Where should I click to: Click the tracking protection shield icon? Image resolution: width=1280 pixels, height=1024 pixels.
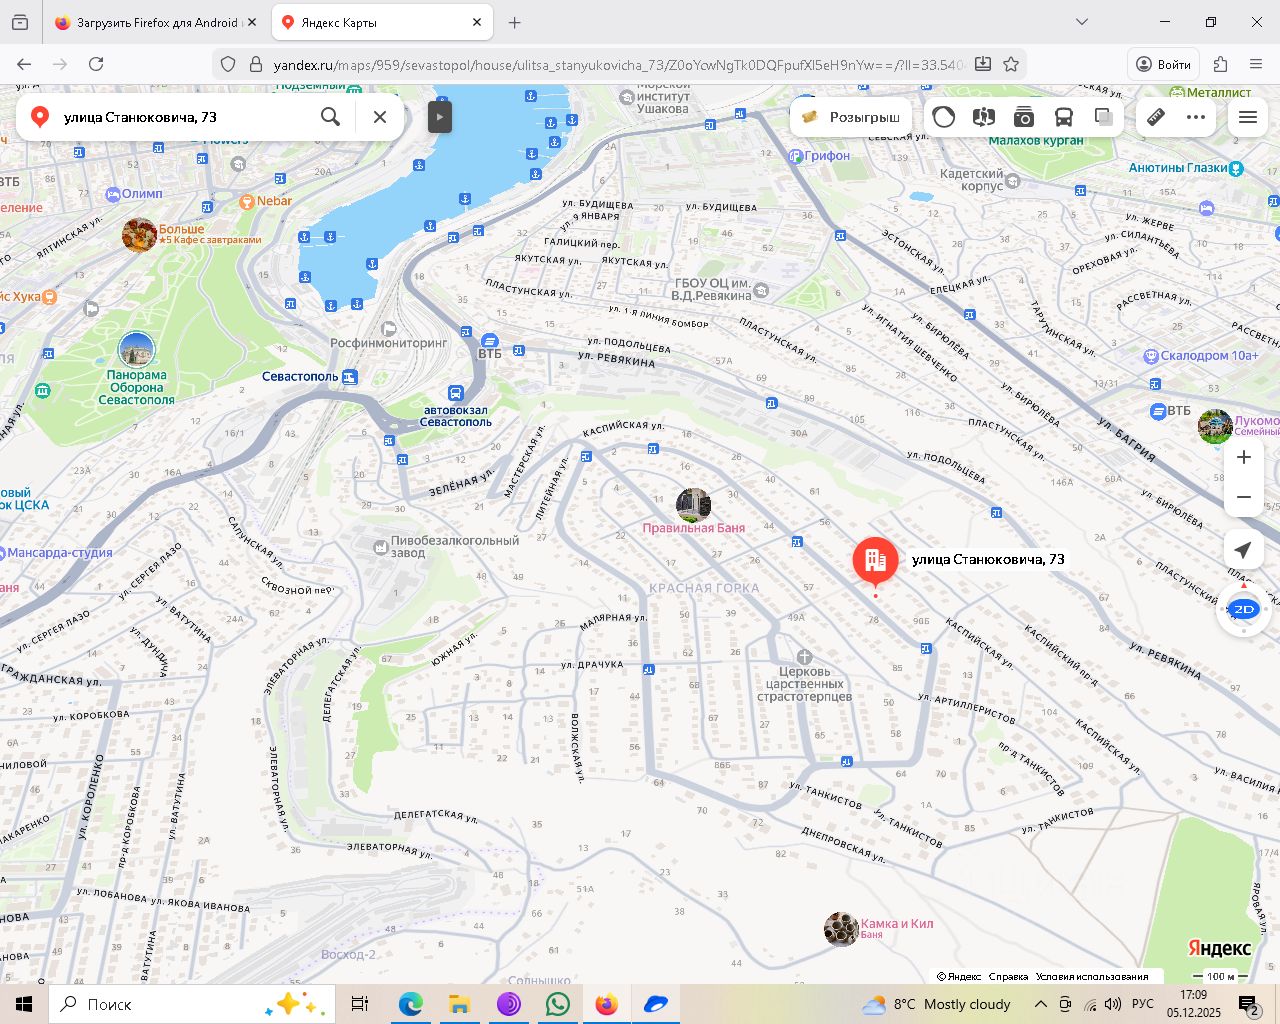coord(228,64)
